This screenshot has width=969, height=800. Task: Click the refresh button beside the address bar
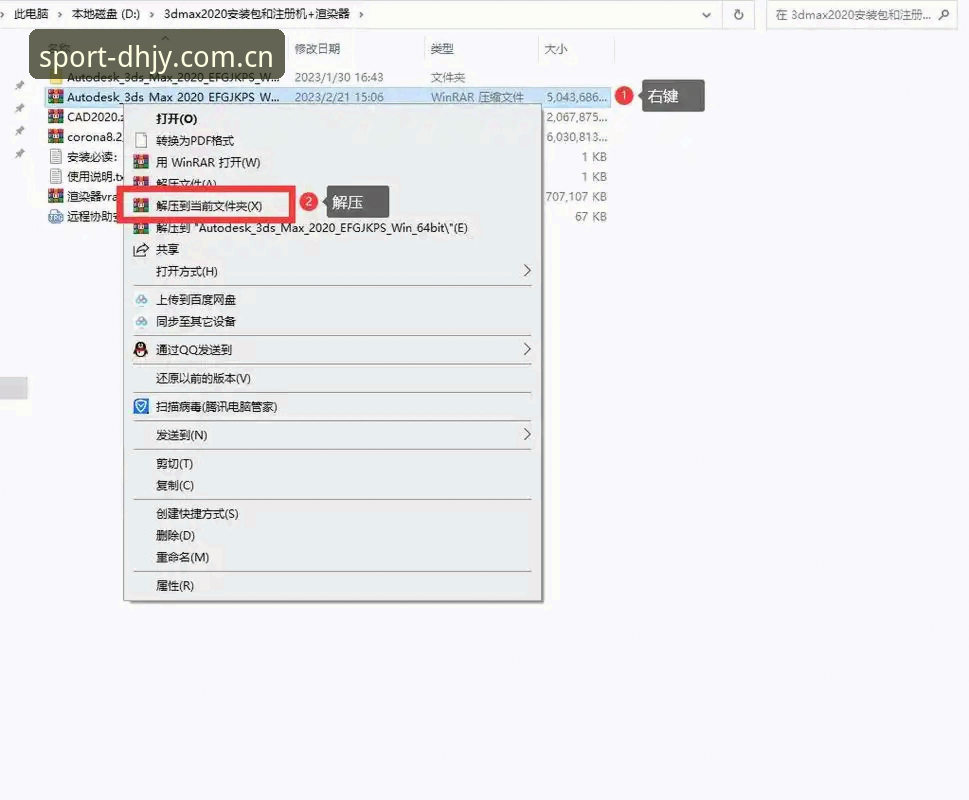click(x=738, y=14)
